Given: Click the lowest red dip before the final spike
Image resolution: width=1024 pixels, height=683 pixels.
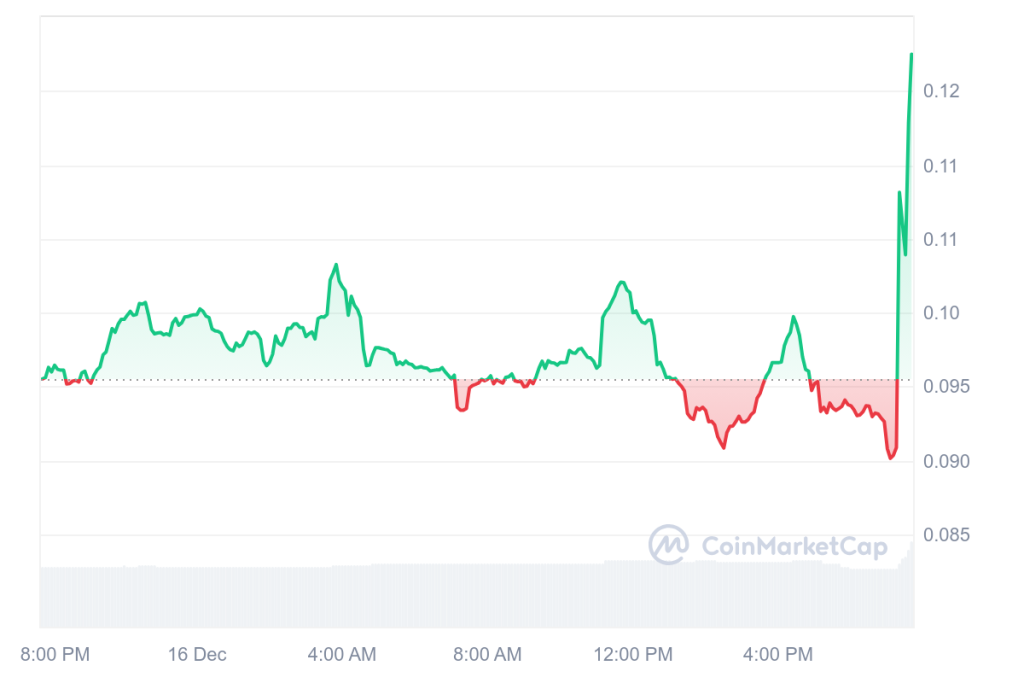Looking at the screenshot, I should pyautogui.click(x=890, y=457).
